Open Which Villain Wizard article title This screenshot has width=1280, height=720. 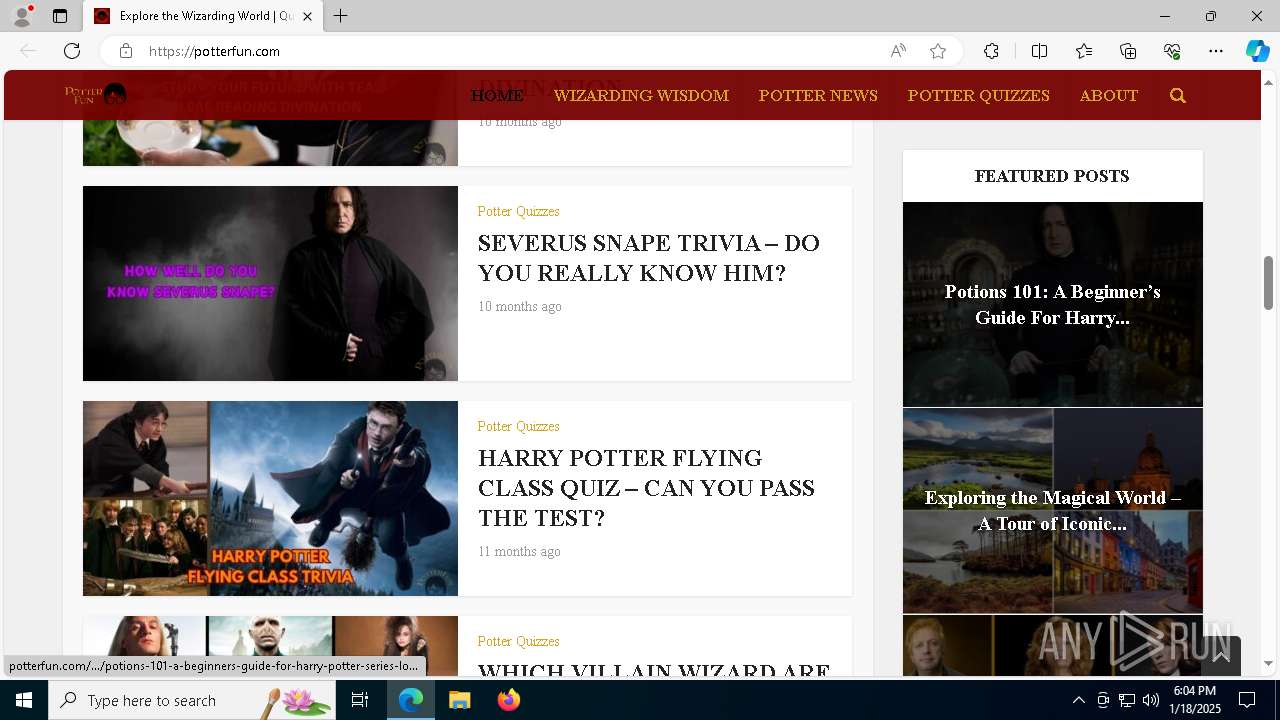[654, 669]
